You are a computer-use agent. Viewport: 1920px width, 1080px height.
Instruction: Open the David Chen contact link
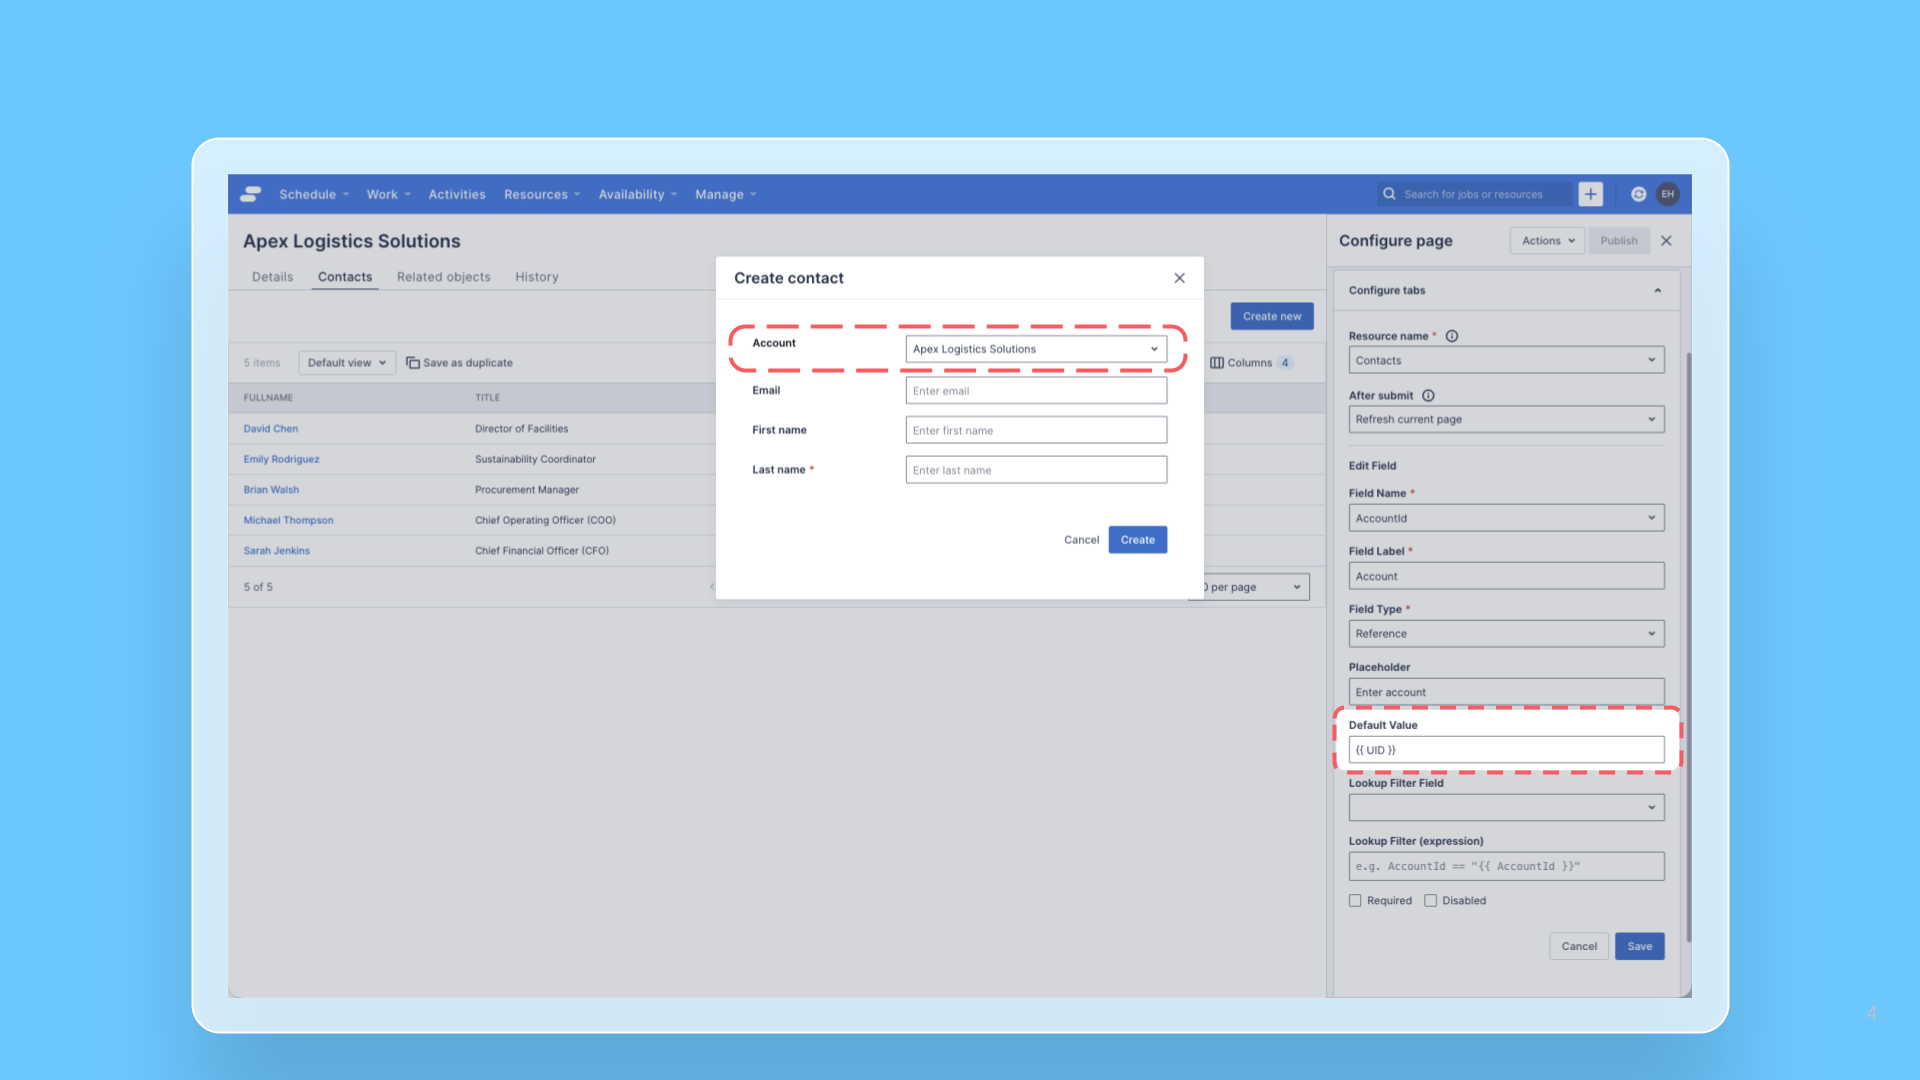[x=270, y=429]
